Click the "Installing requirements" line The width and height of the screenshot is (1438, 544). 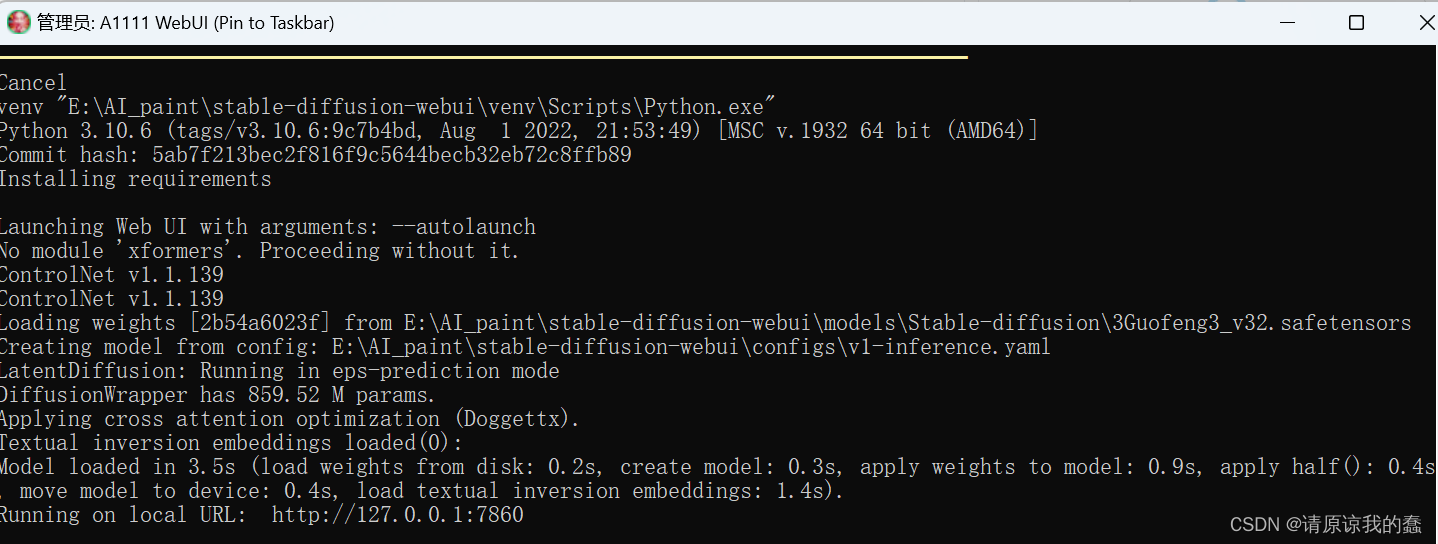point(136,178)
